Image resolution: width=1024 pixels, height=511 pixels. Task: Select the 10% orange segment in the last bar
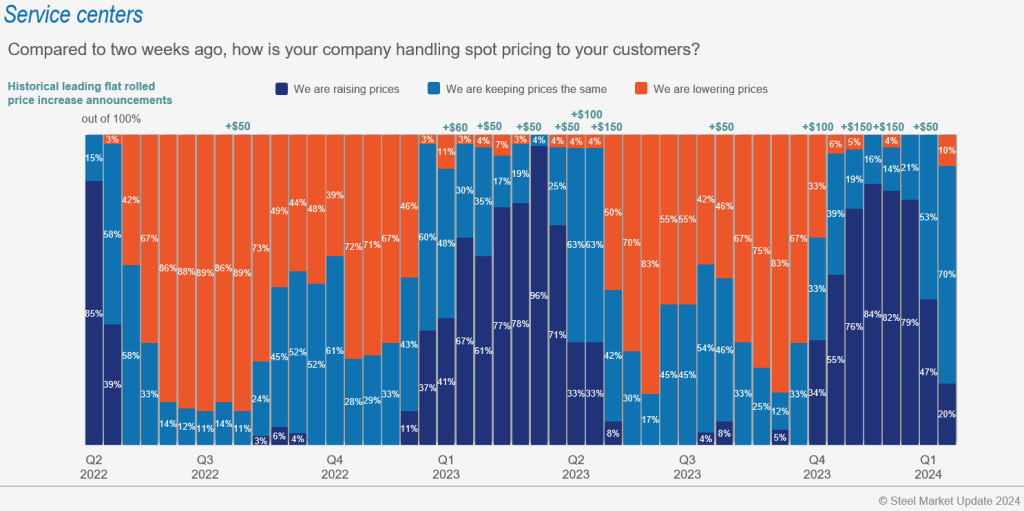tap(947, 150)
